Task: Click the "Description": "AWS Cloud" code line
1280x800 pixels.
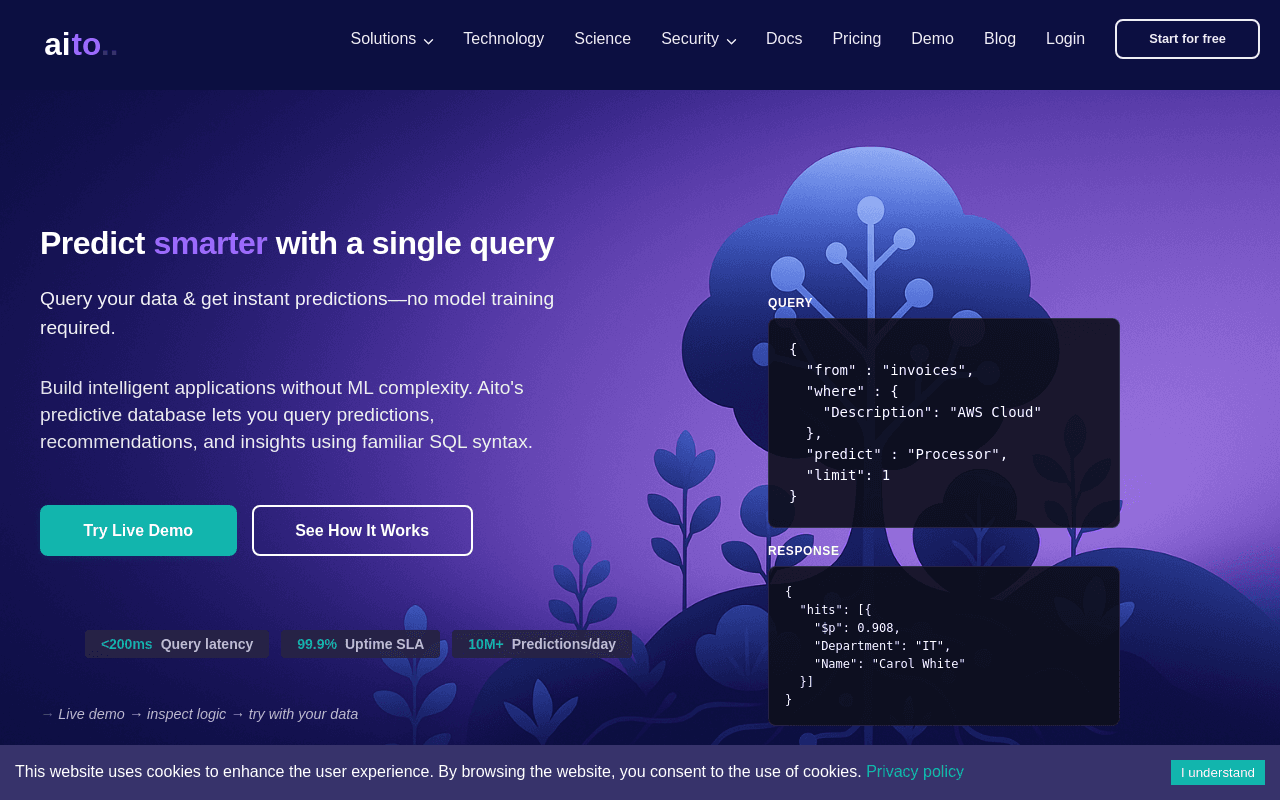Action: pyautogui.click(x=932, y=412)
